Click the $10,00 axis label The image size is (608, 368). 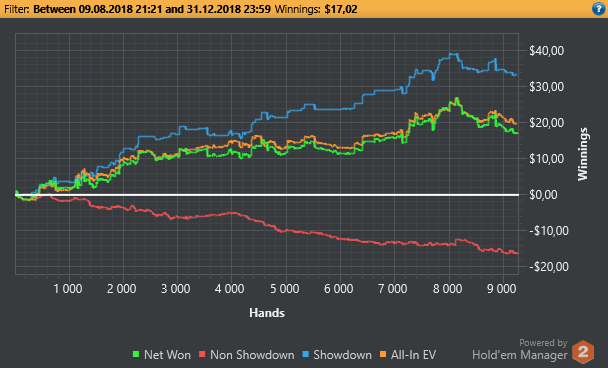tap(546, 159)
